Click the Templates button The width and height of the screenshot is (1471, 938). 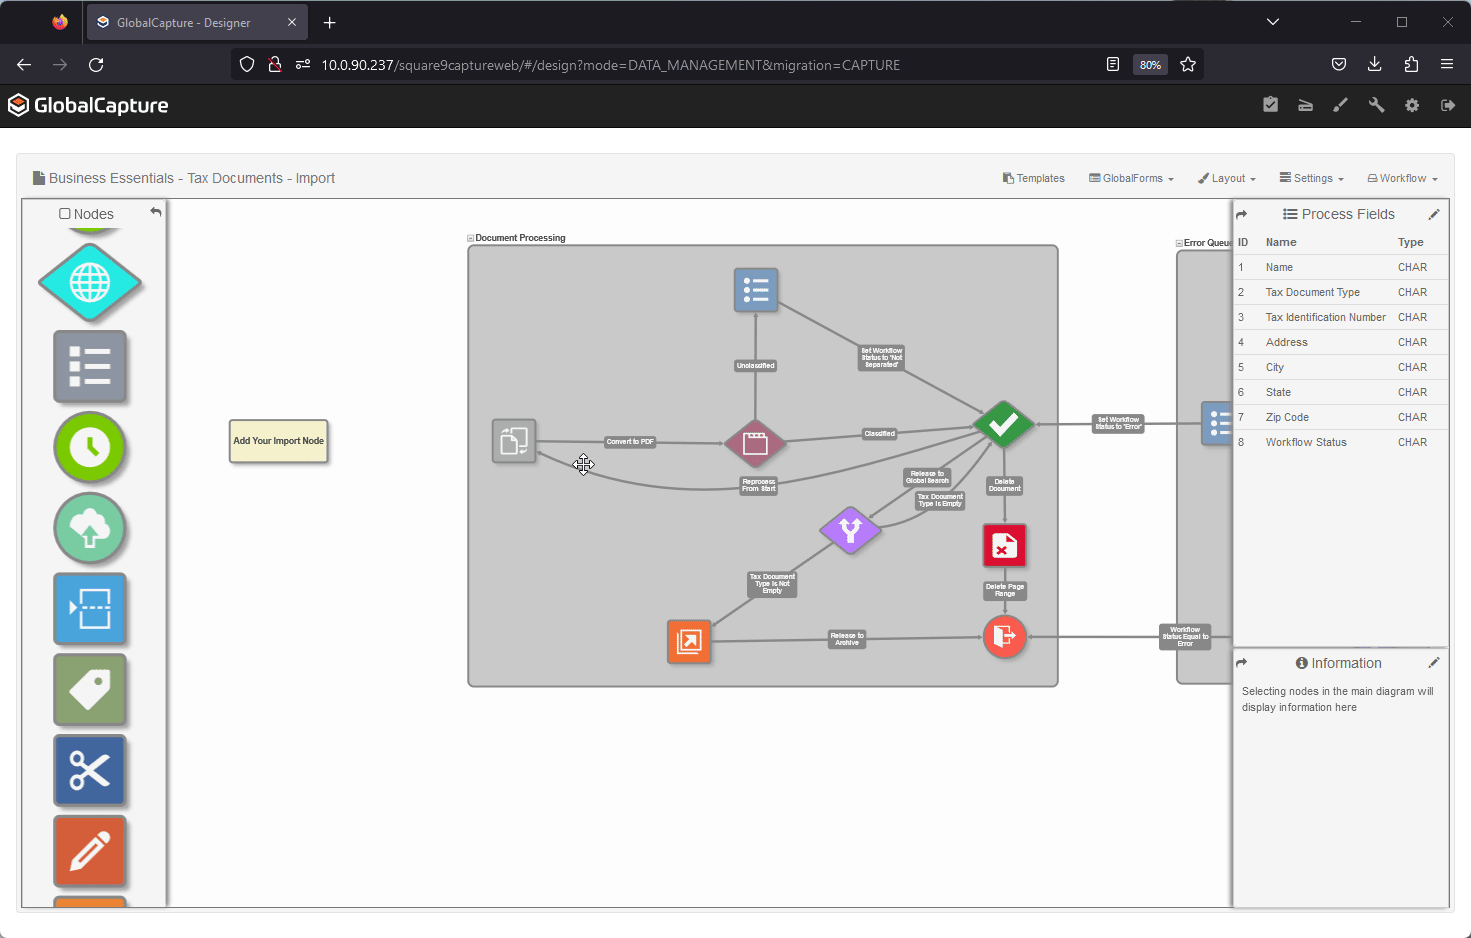[1033, 178]
